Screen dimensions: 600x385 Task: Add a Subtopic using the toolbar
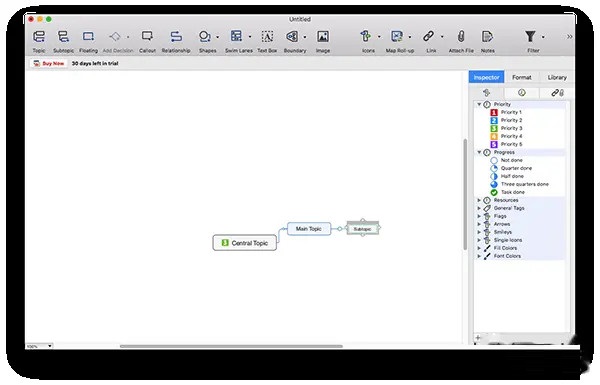[63, 37]
